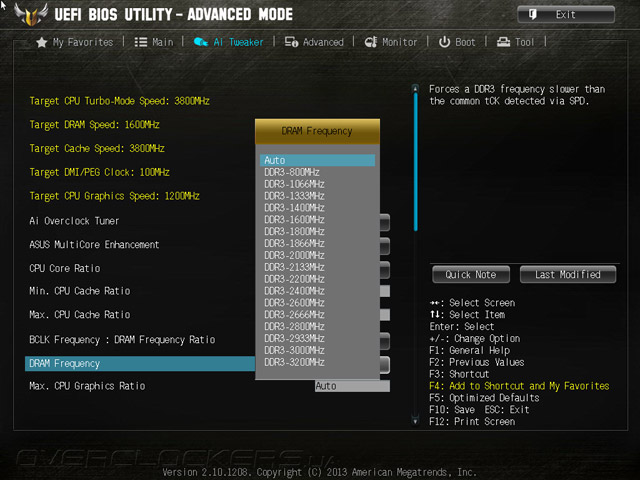Click the Max. CPU Graphics Ratio Auto field
The image size is (640, 480).
(352, 386)
